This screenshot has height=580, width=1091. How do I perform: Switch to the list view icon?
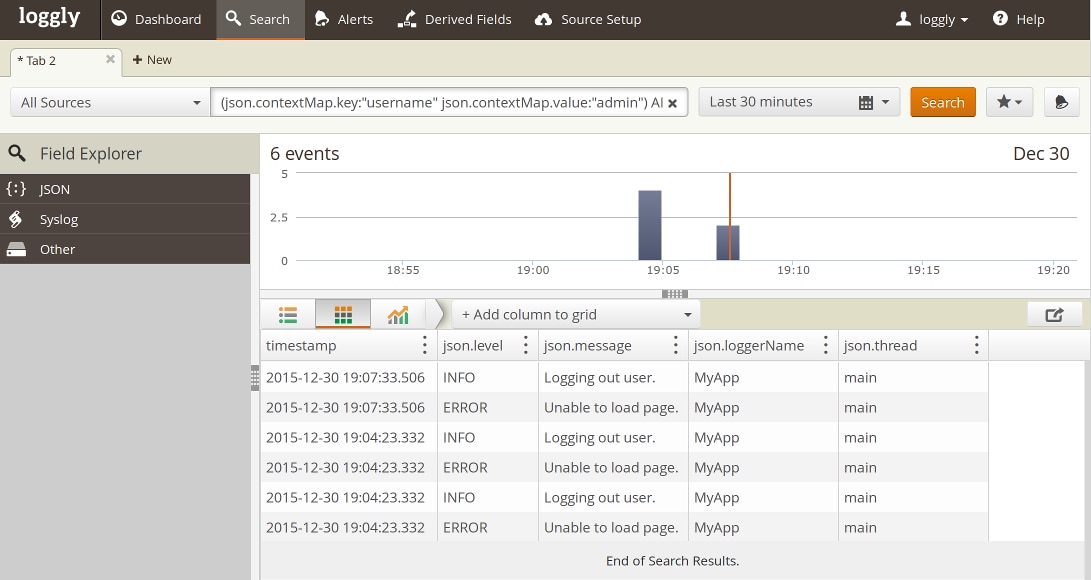point(288,315)
